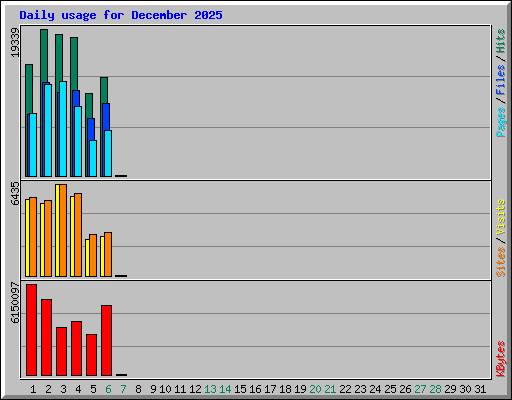The height and width of the screenshot is (400, 512).
Task: Click day label 1 on x-axis
Action: [33, 389]
